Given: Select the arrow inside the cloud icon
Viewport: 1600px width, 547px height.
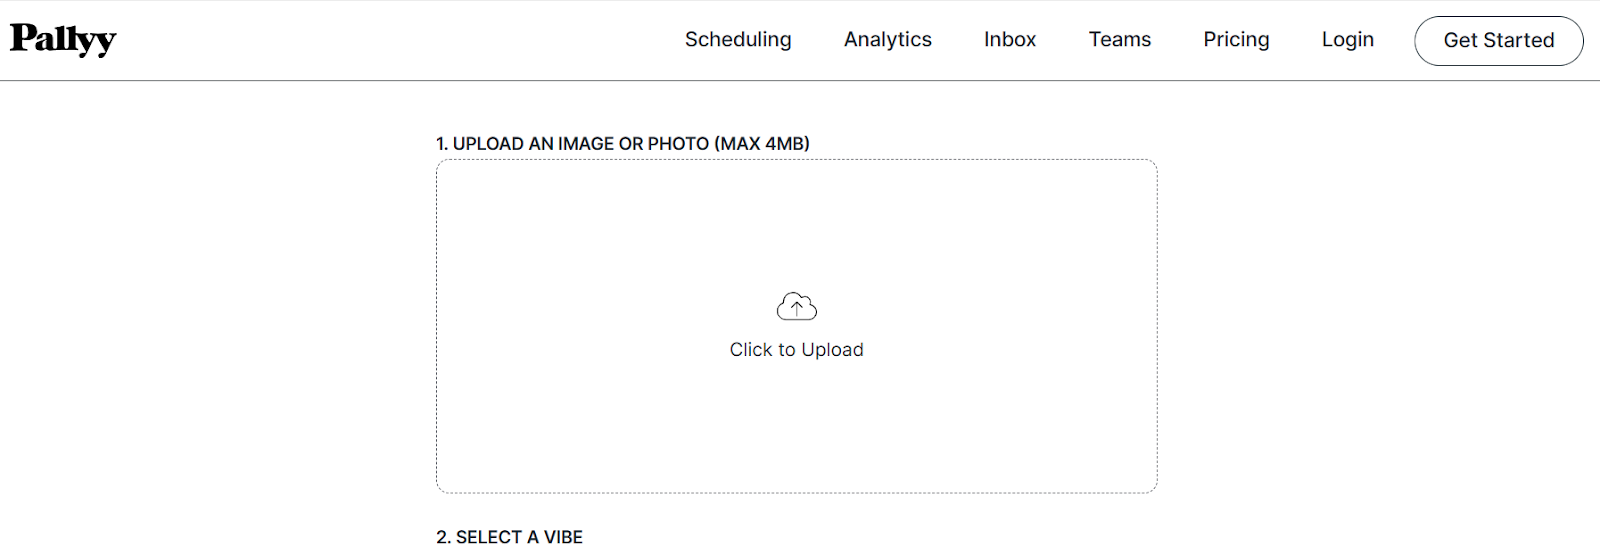Looking at the screenshot, I should [x=797, y=309].
